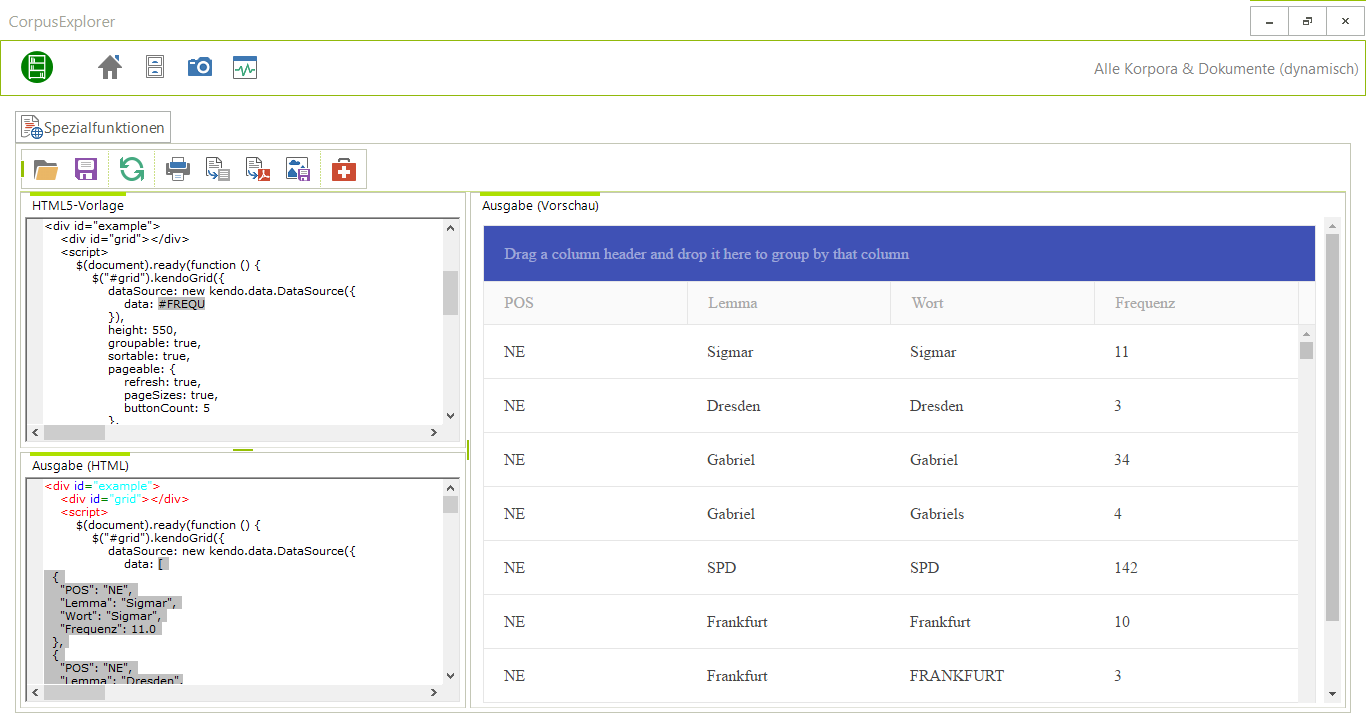Click 'Alle Korpora & Dokumente (dynamisch)' label

(1226, 69)
